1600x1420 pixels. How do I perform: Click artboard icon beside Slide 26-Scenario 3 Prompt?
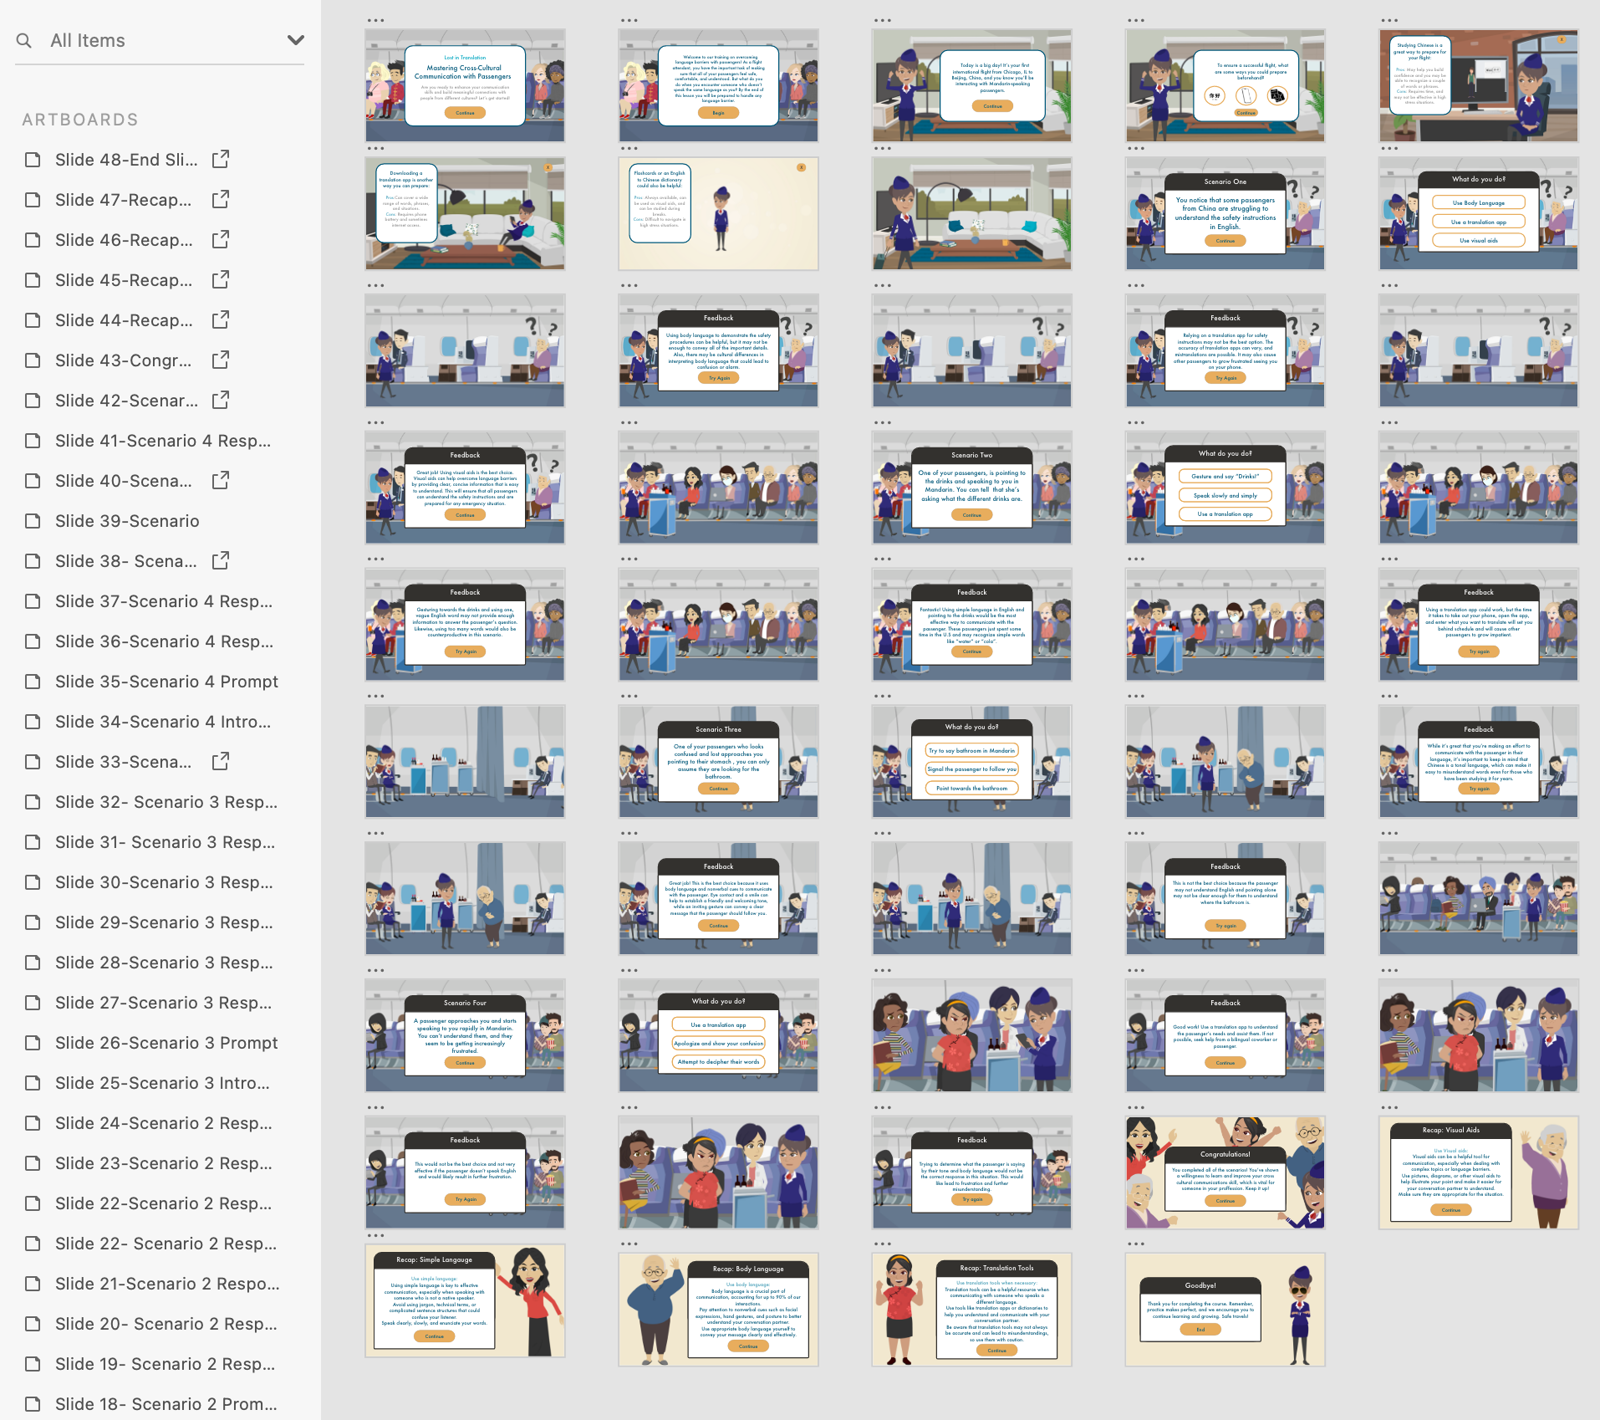click(x=33, y=1042)
